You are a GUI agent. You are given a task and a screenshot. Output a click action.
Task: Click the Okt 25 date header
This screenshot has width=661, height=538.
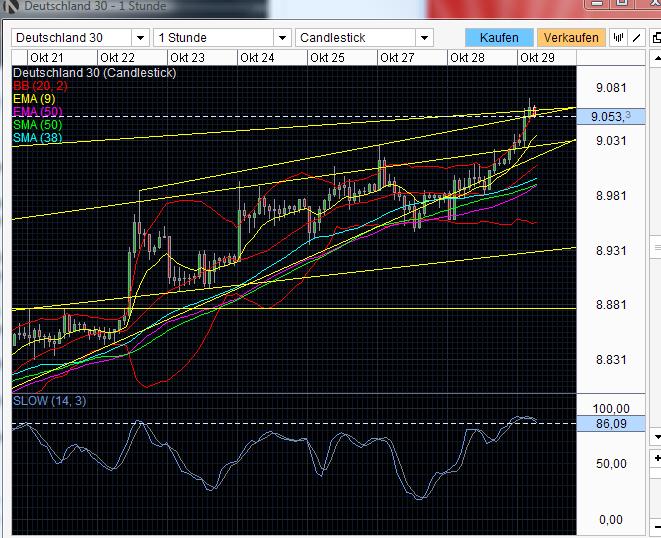pos(327,57)
